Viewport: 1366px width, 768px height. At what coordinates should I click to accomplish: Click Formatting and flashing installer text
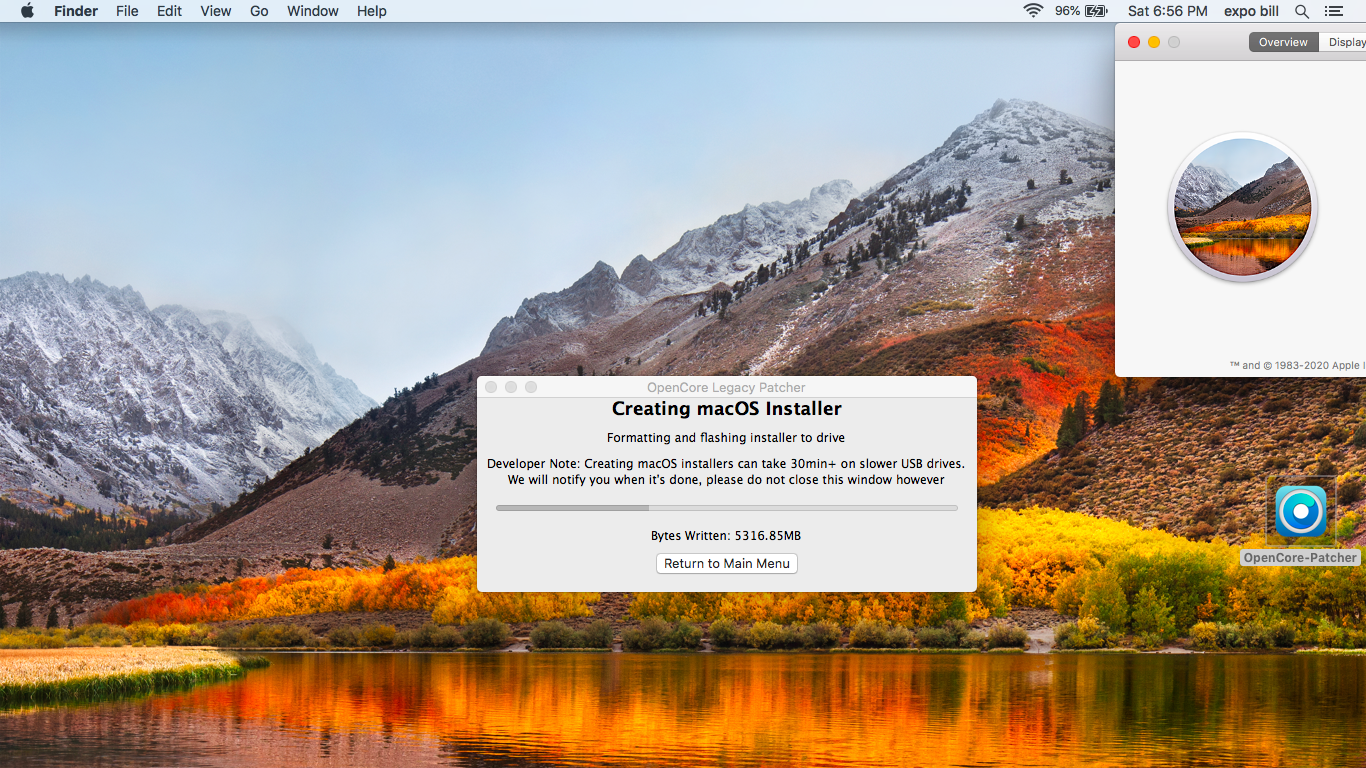point(726,437)
